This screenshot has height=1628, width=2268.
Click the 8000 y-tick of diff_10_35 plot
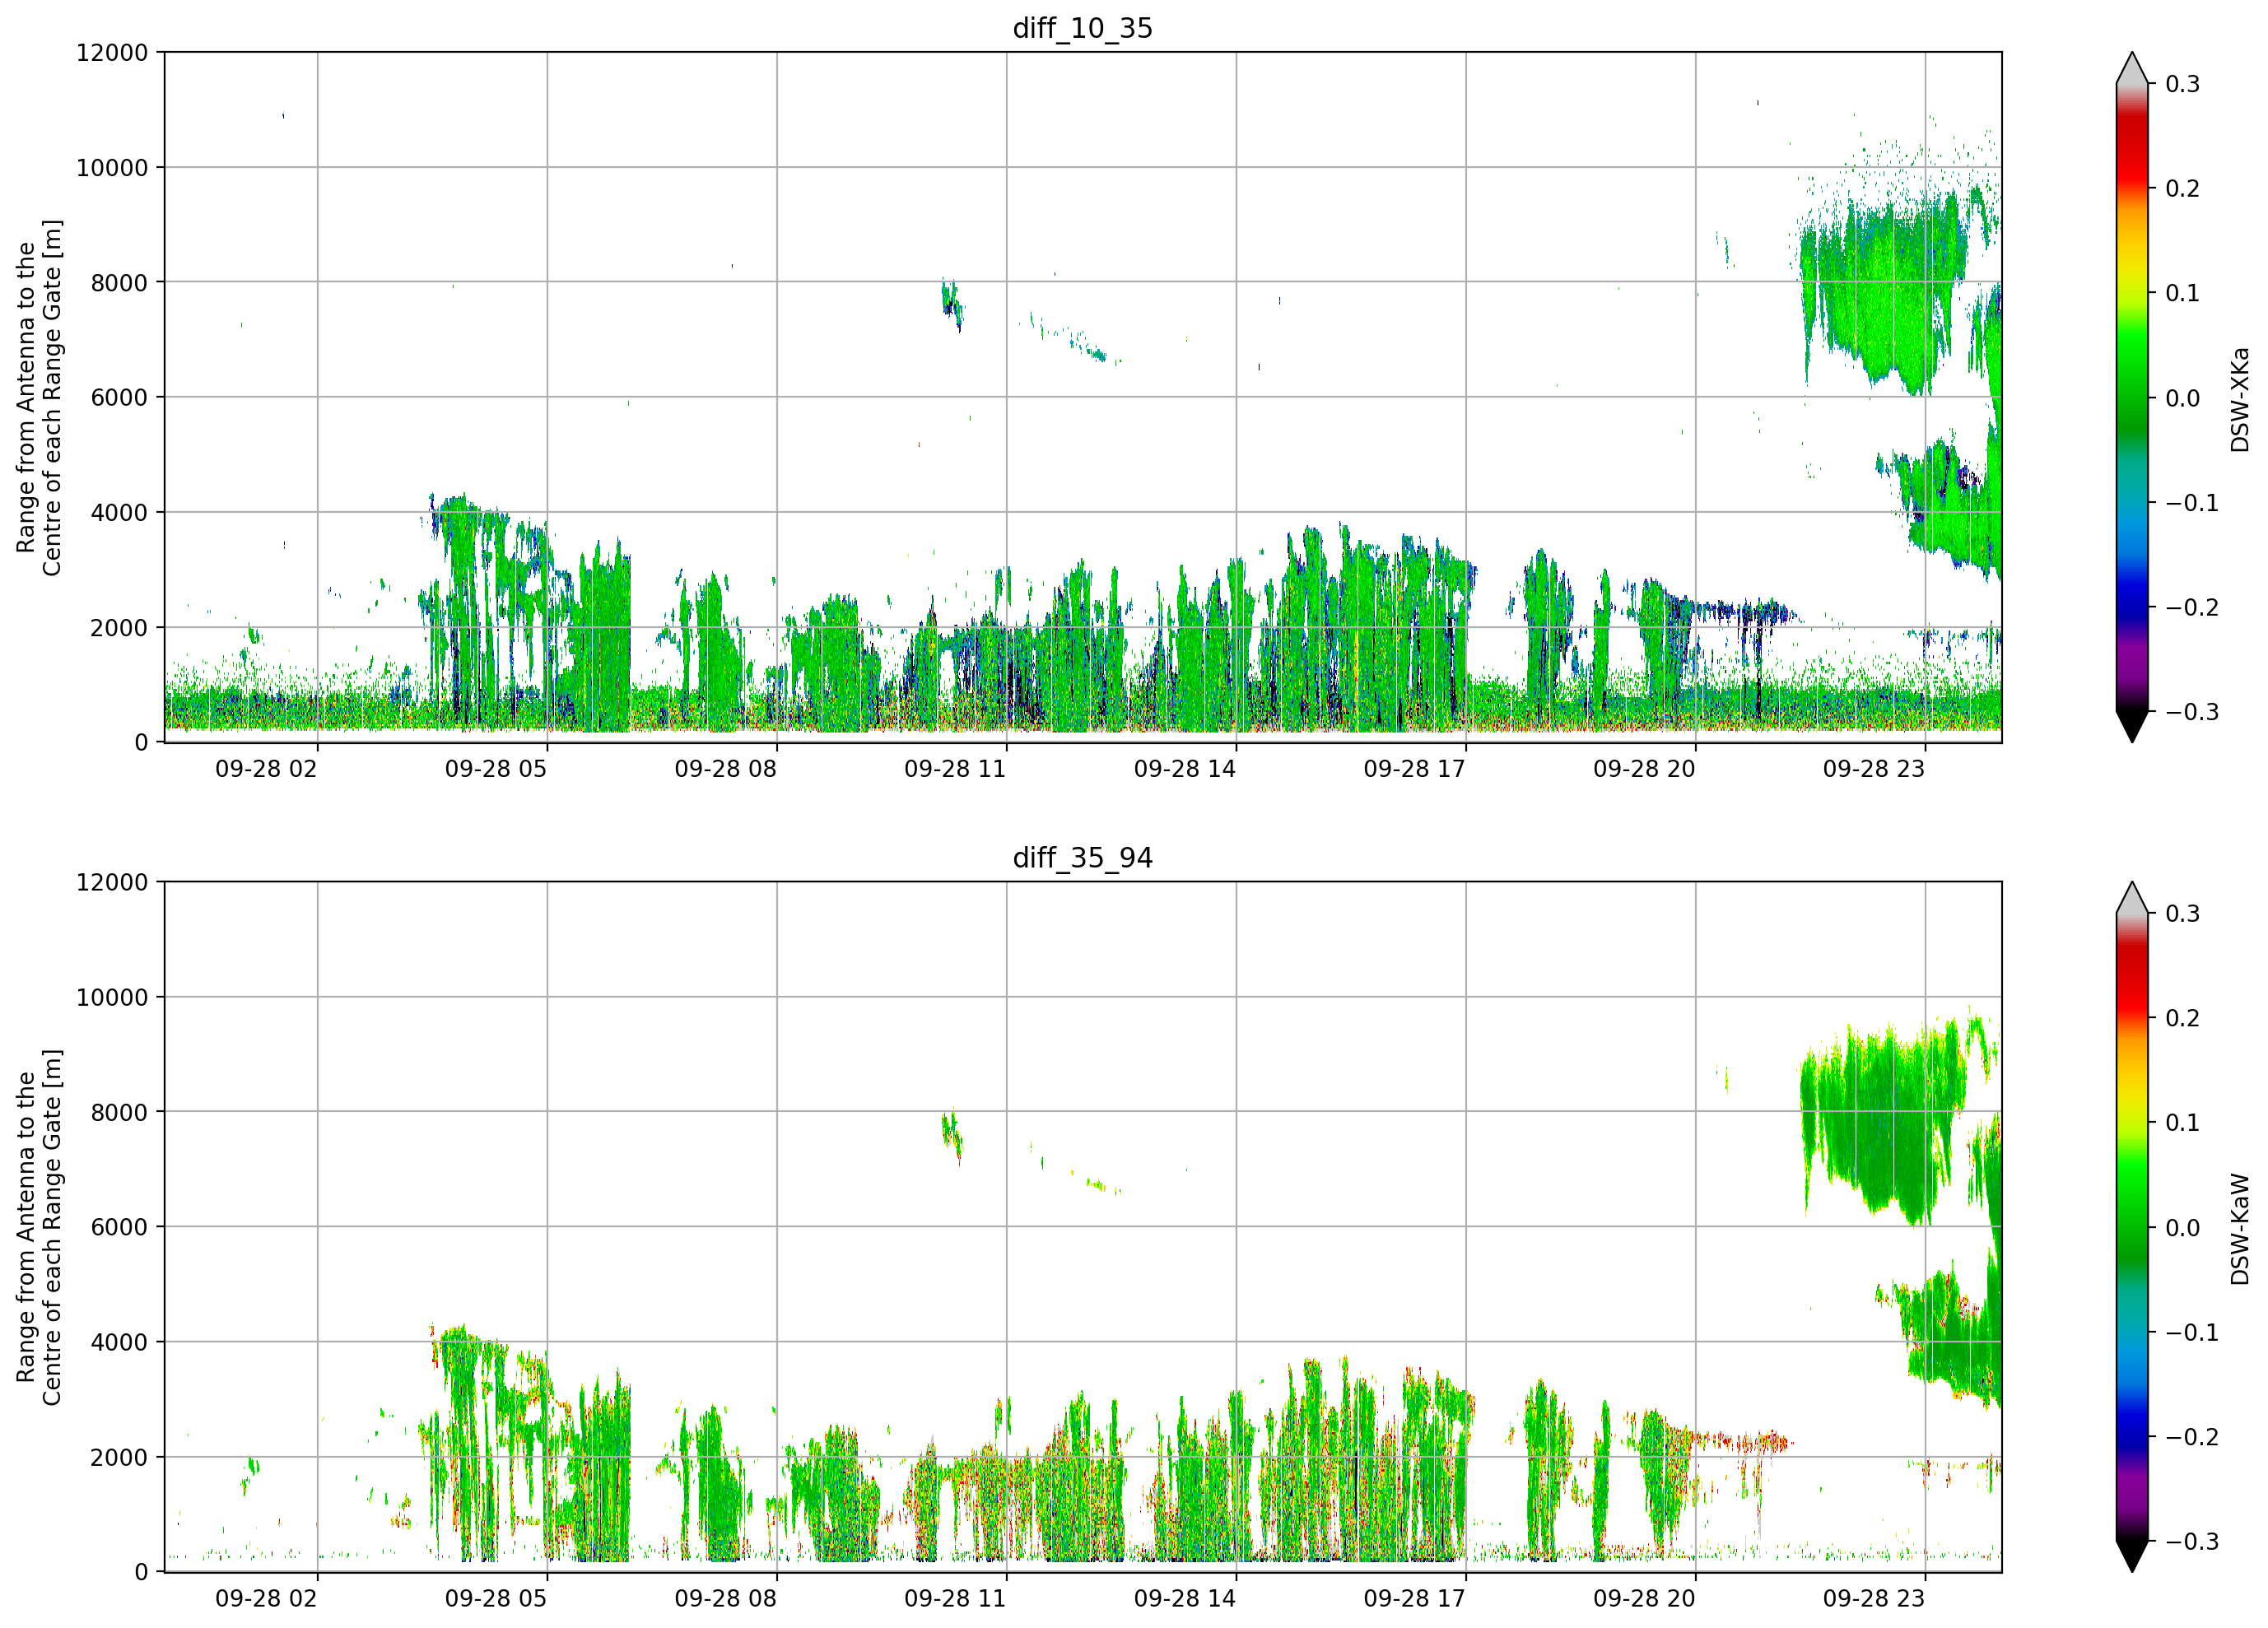tap(119, 283)
